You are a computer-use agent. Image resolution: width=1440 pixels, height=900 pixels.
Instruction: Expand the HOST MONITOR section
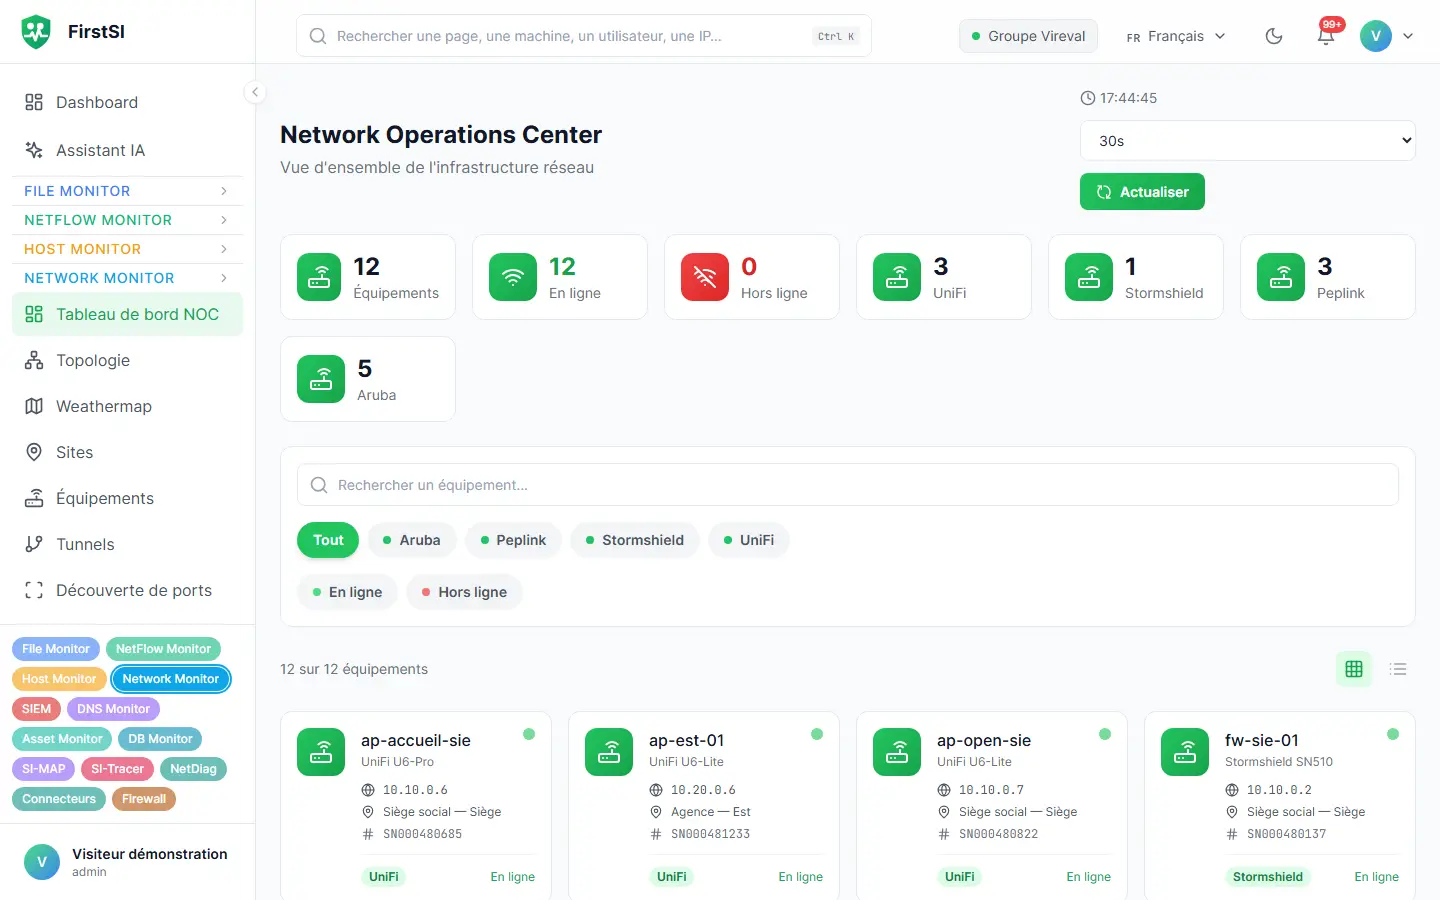(x=127, y=249)
